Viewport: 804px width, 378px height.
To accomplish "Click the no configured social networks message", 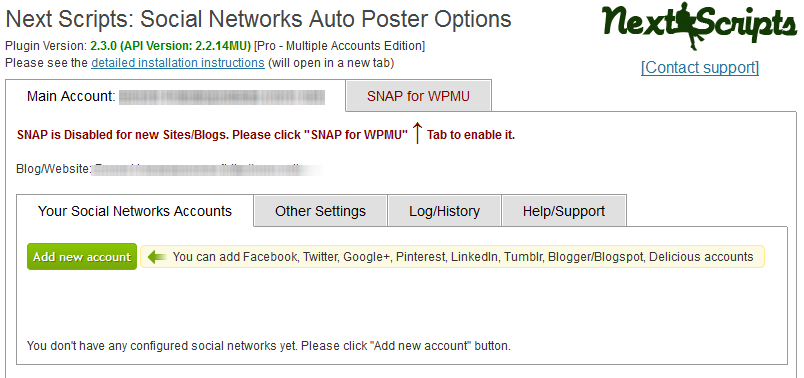I will point(268,346).
